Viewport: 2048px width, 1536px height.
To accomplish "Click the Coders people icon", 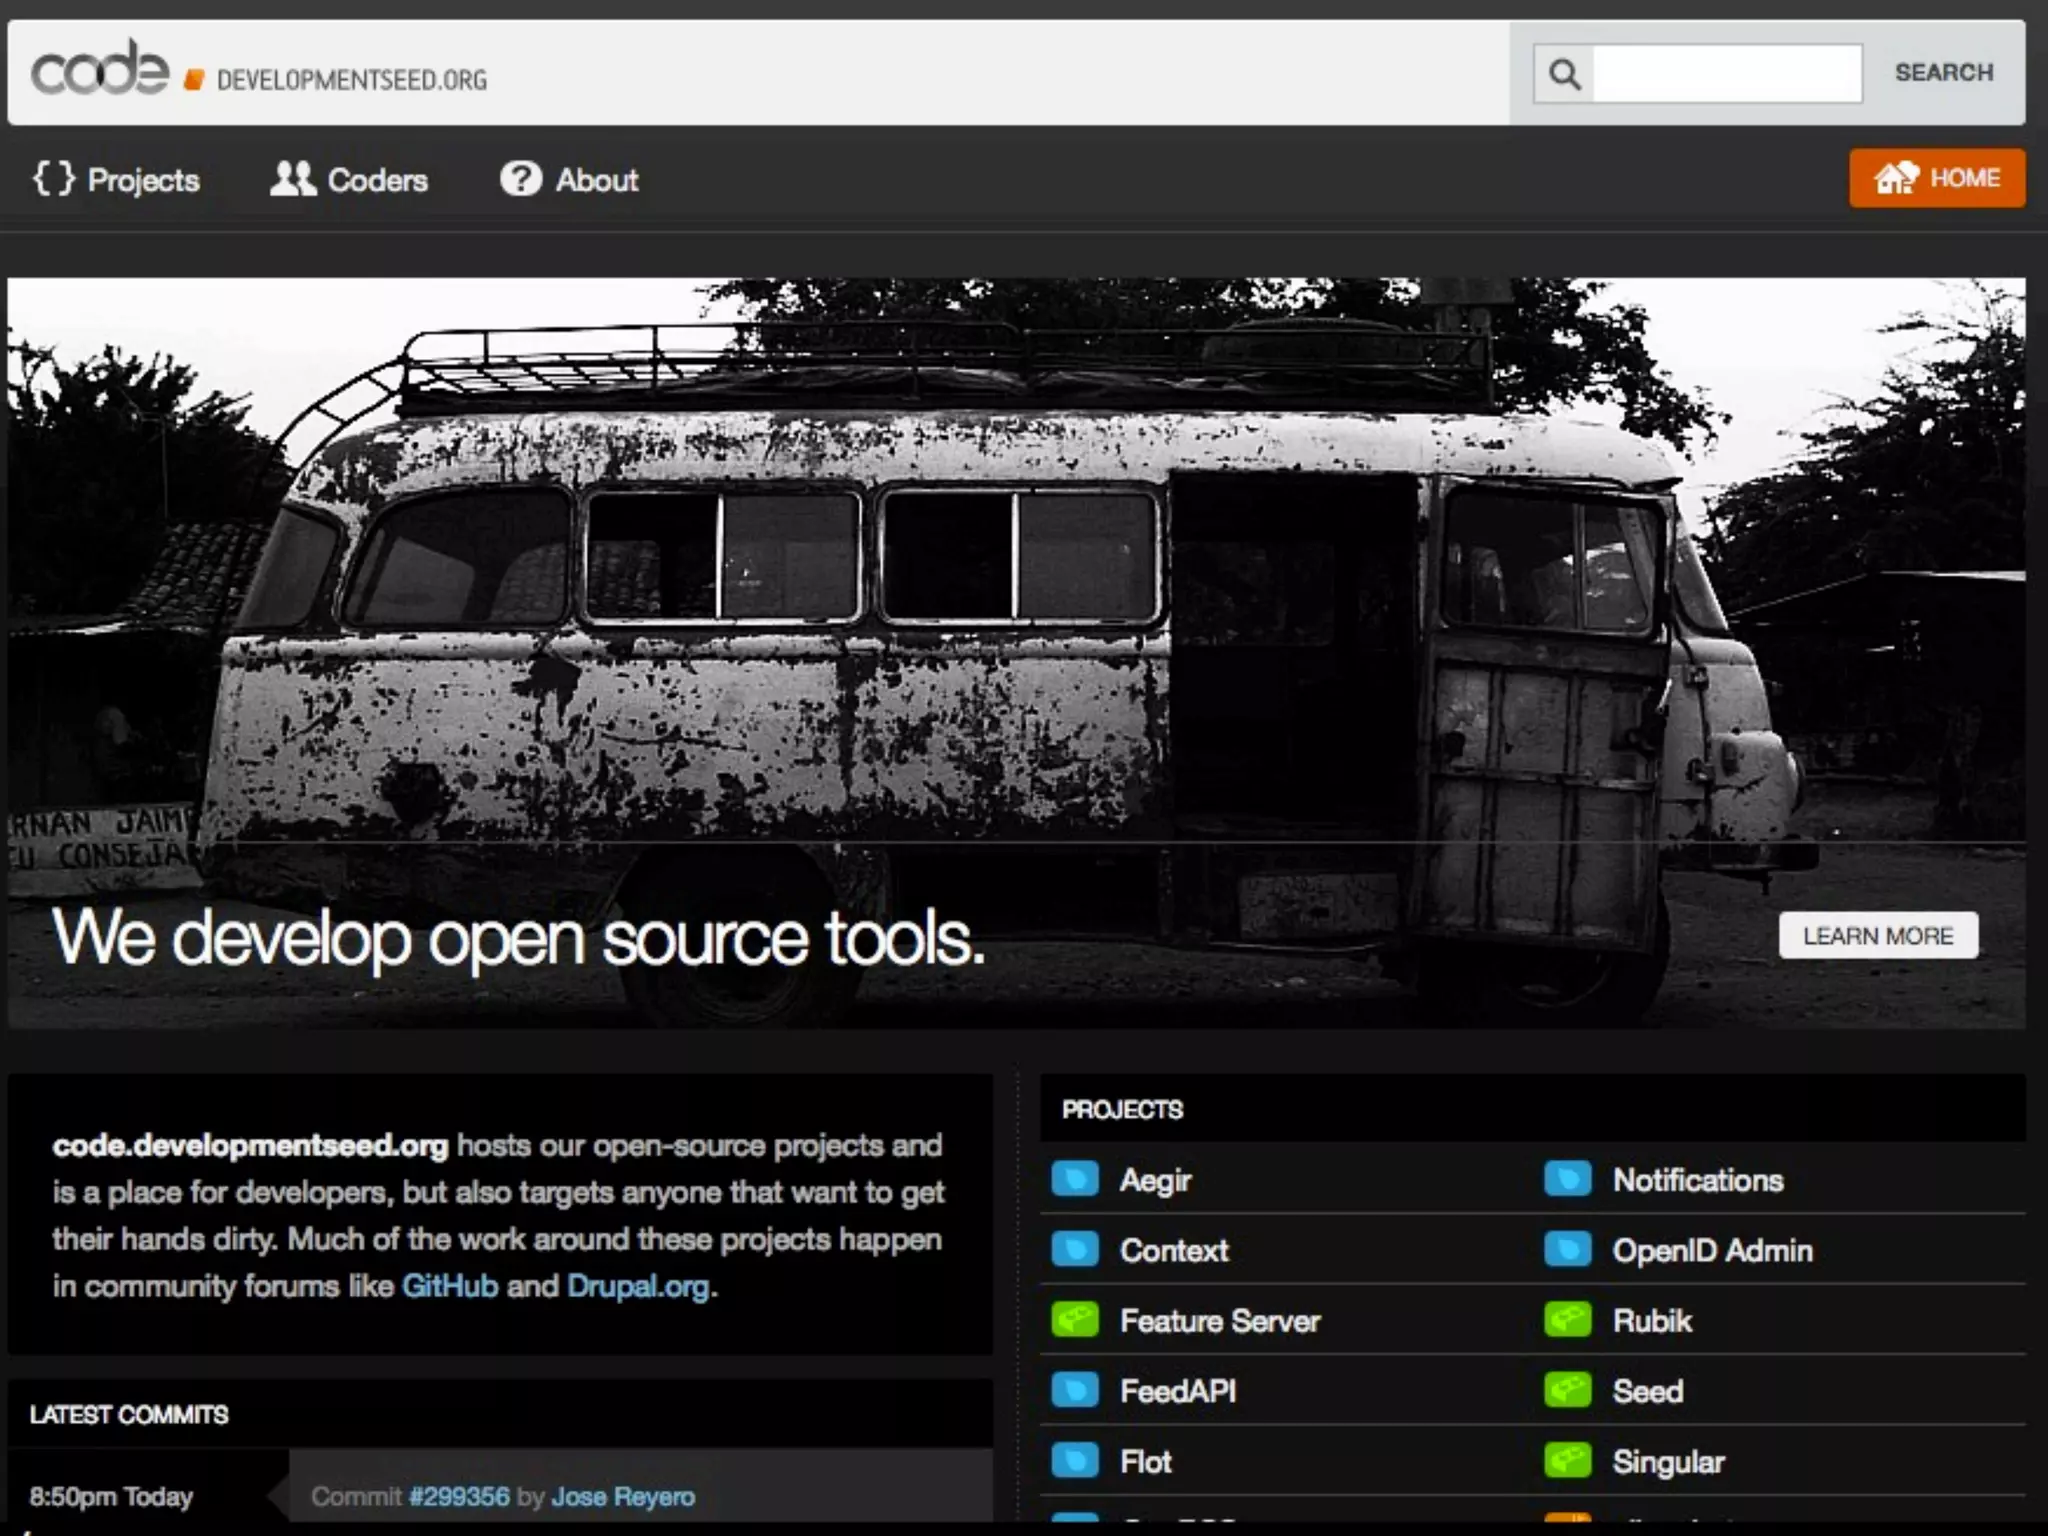I will click(292, 179).
